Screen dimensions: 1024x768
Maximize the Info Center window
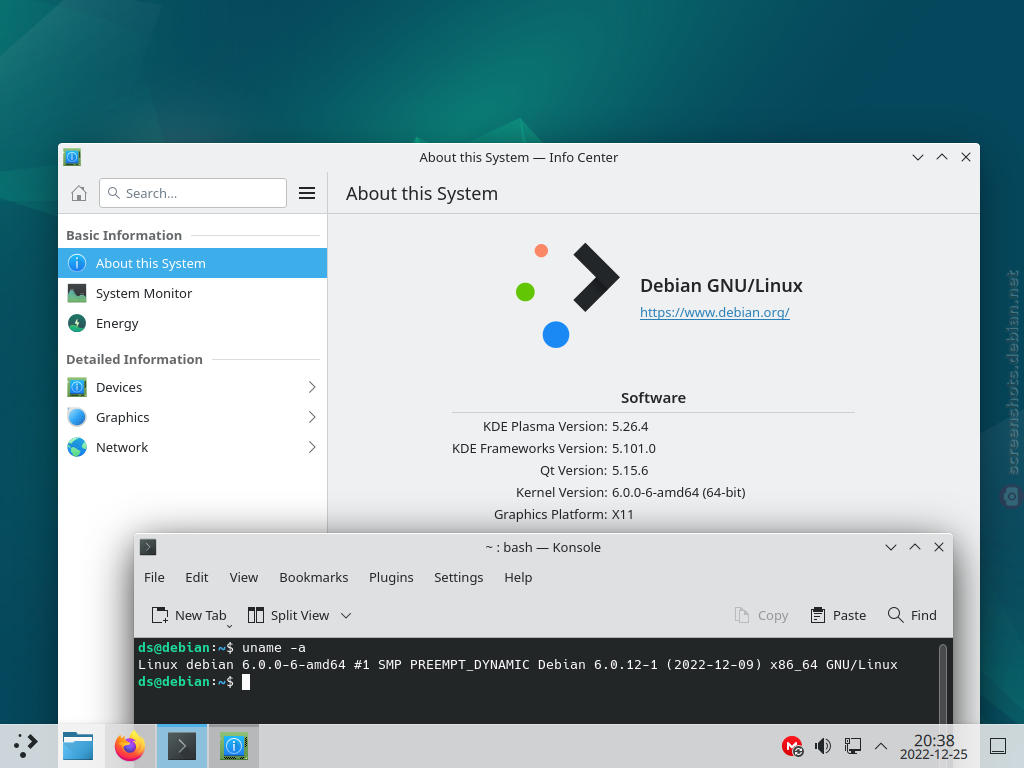(942, 157)
